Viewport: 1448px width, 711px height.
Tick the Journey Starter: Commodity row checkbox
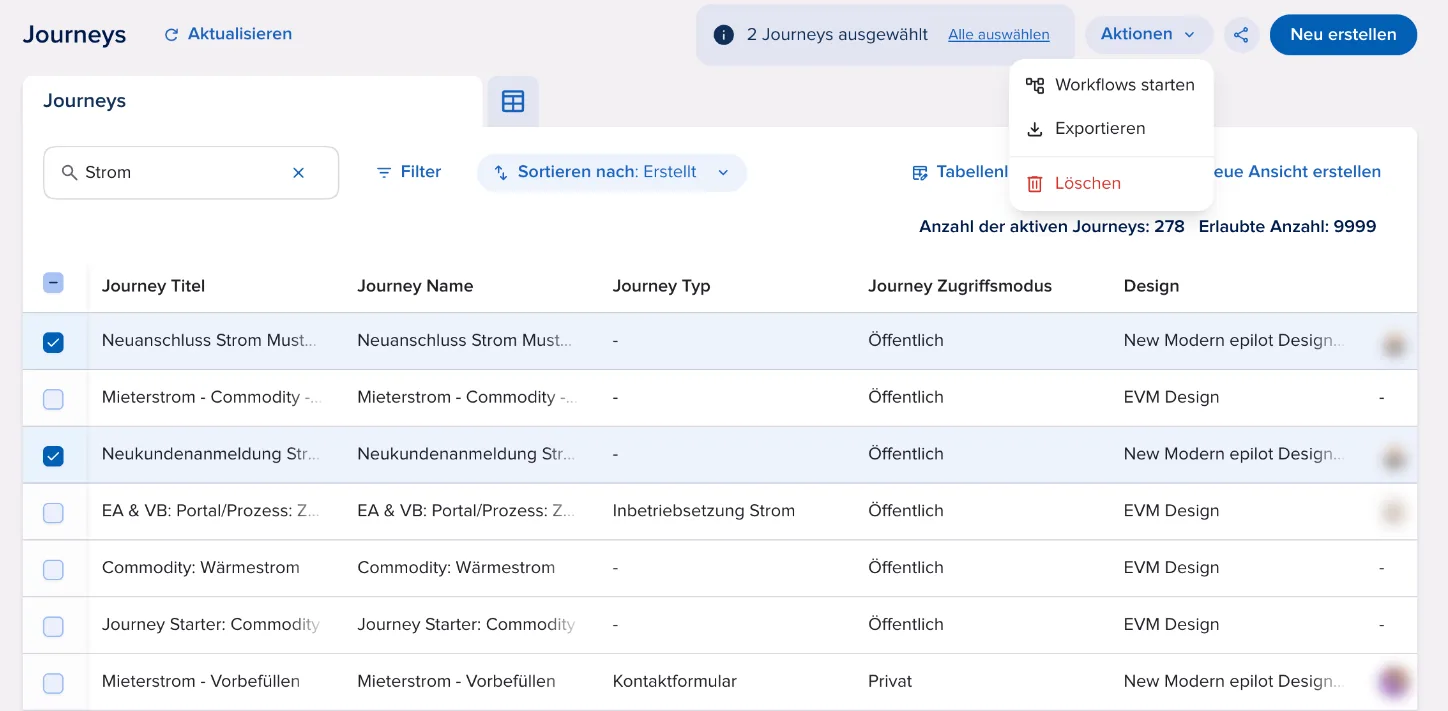click(x=53, y=627)
